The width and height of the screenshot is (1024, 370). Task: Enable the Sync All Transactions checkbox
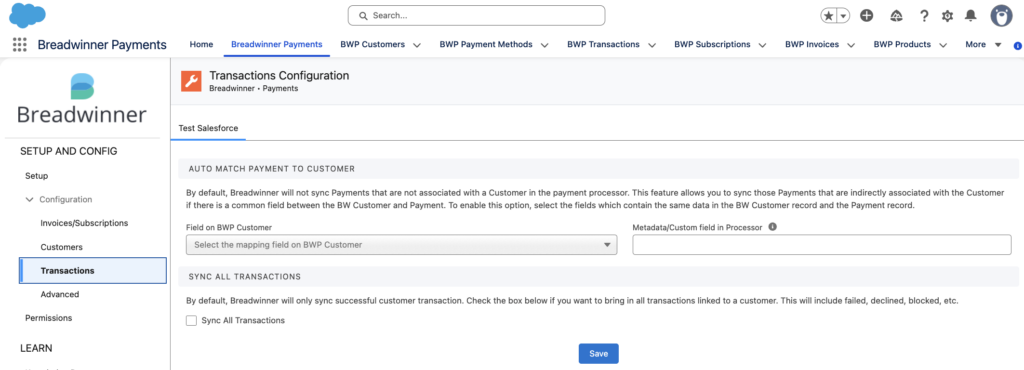click(x=191, y=320)
